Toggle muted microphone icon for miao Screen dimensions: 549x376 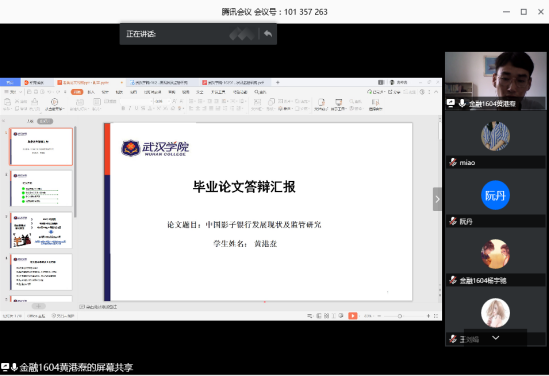pyautogui.click(x=453, y=162)
